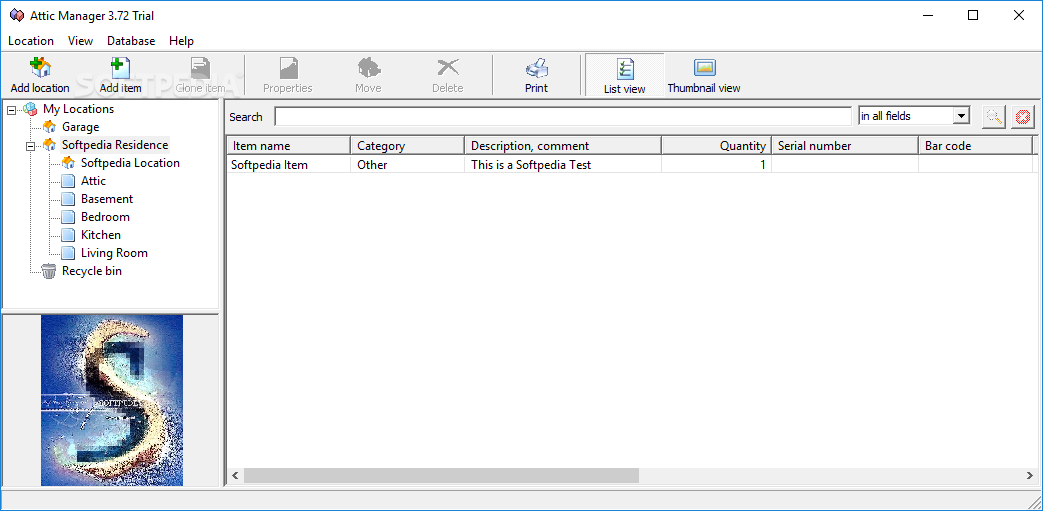This screenshot has height=511, width=1043.
Task: Sort by the Category column header
Action: tap(408, 146)
